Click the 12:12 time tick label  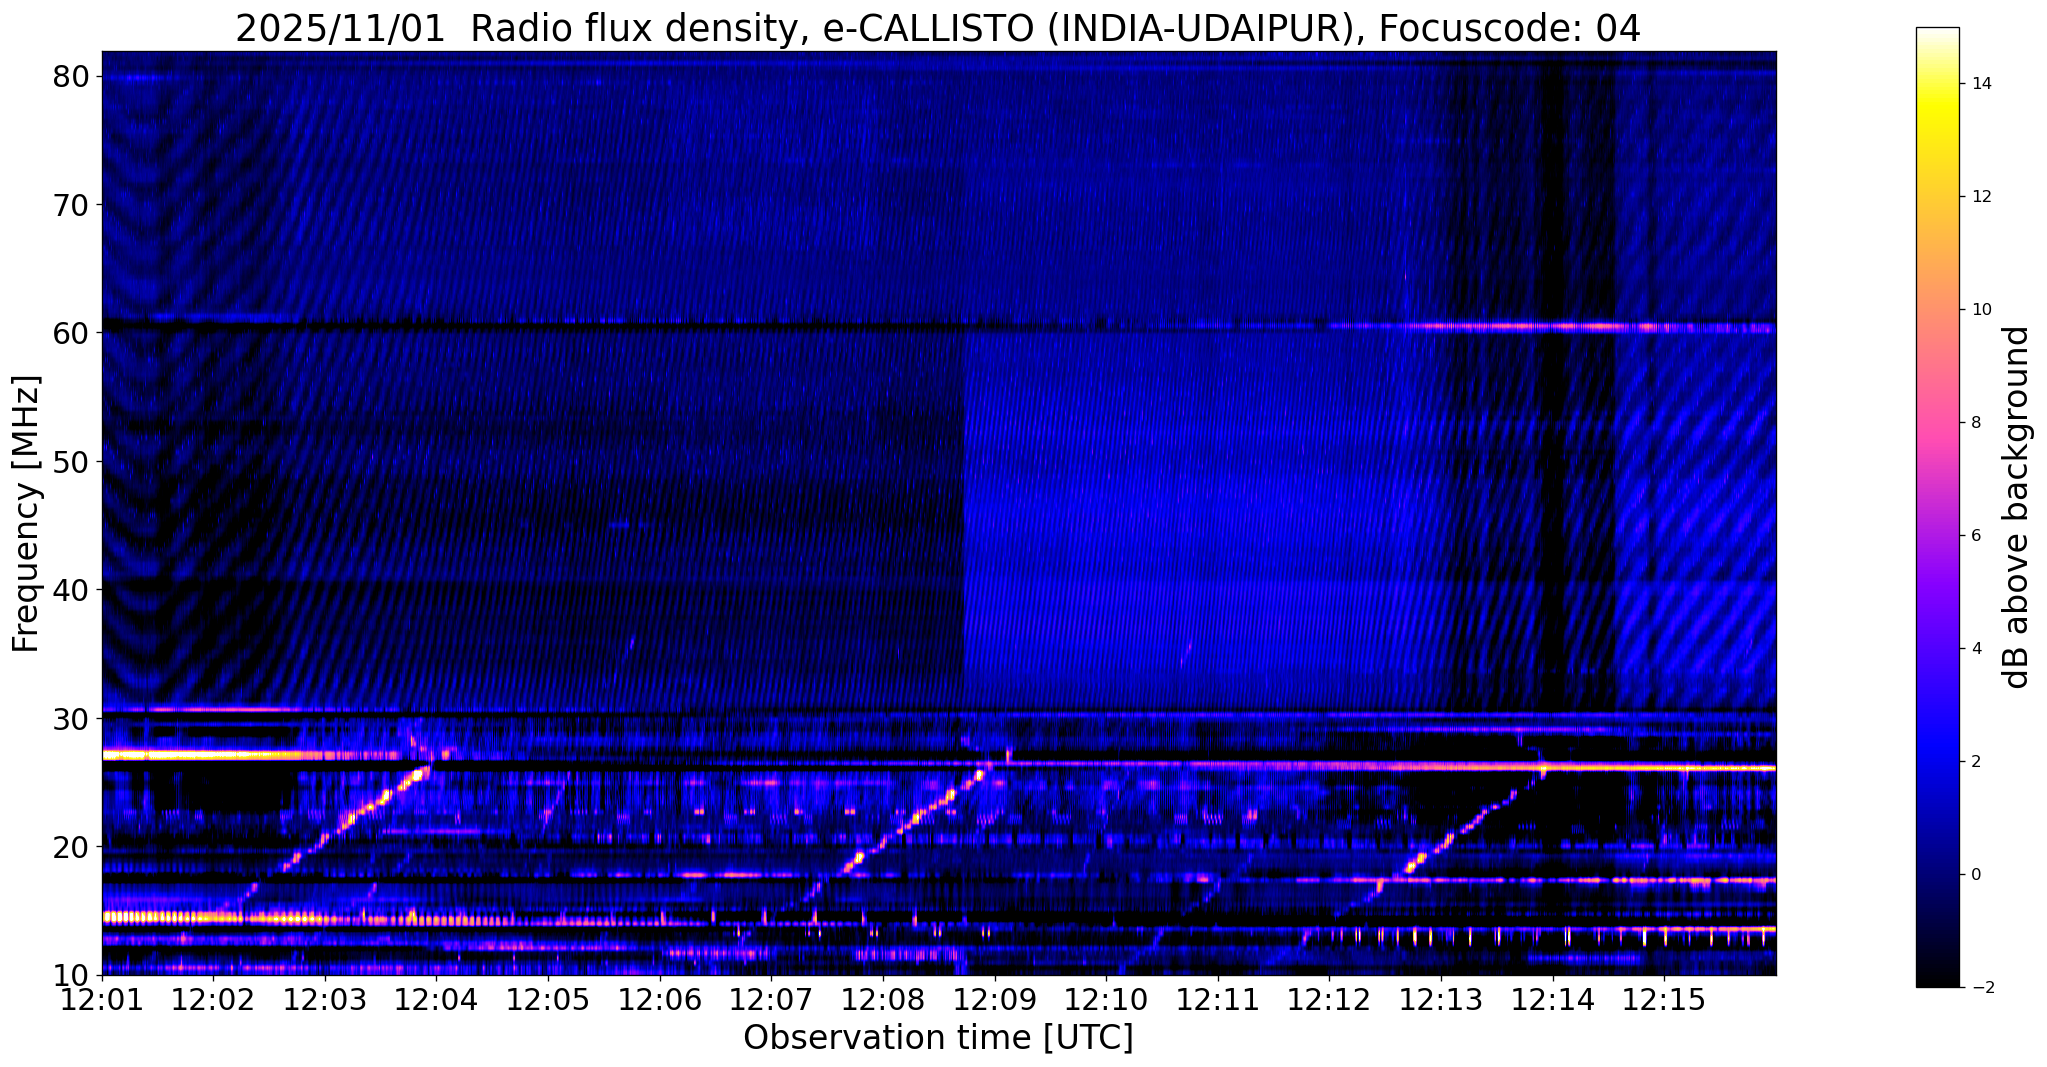[x=1329, y=1001]
